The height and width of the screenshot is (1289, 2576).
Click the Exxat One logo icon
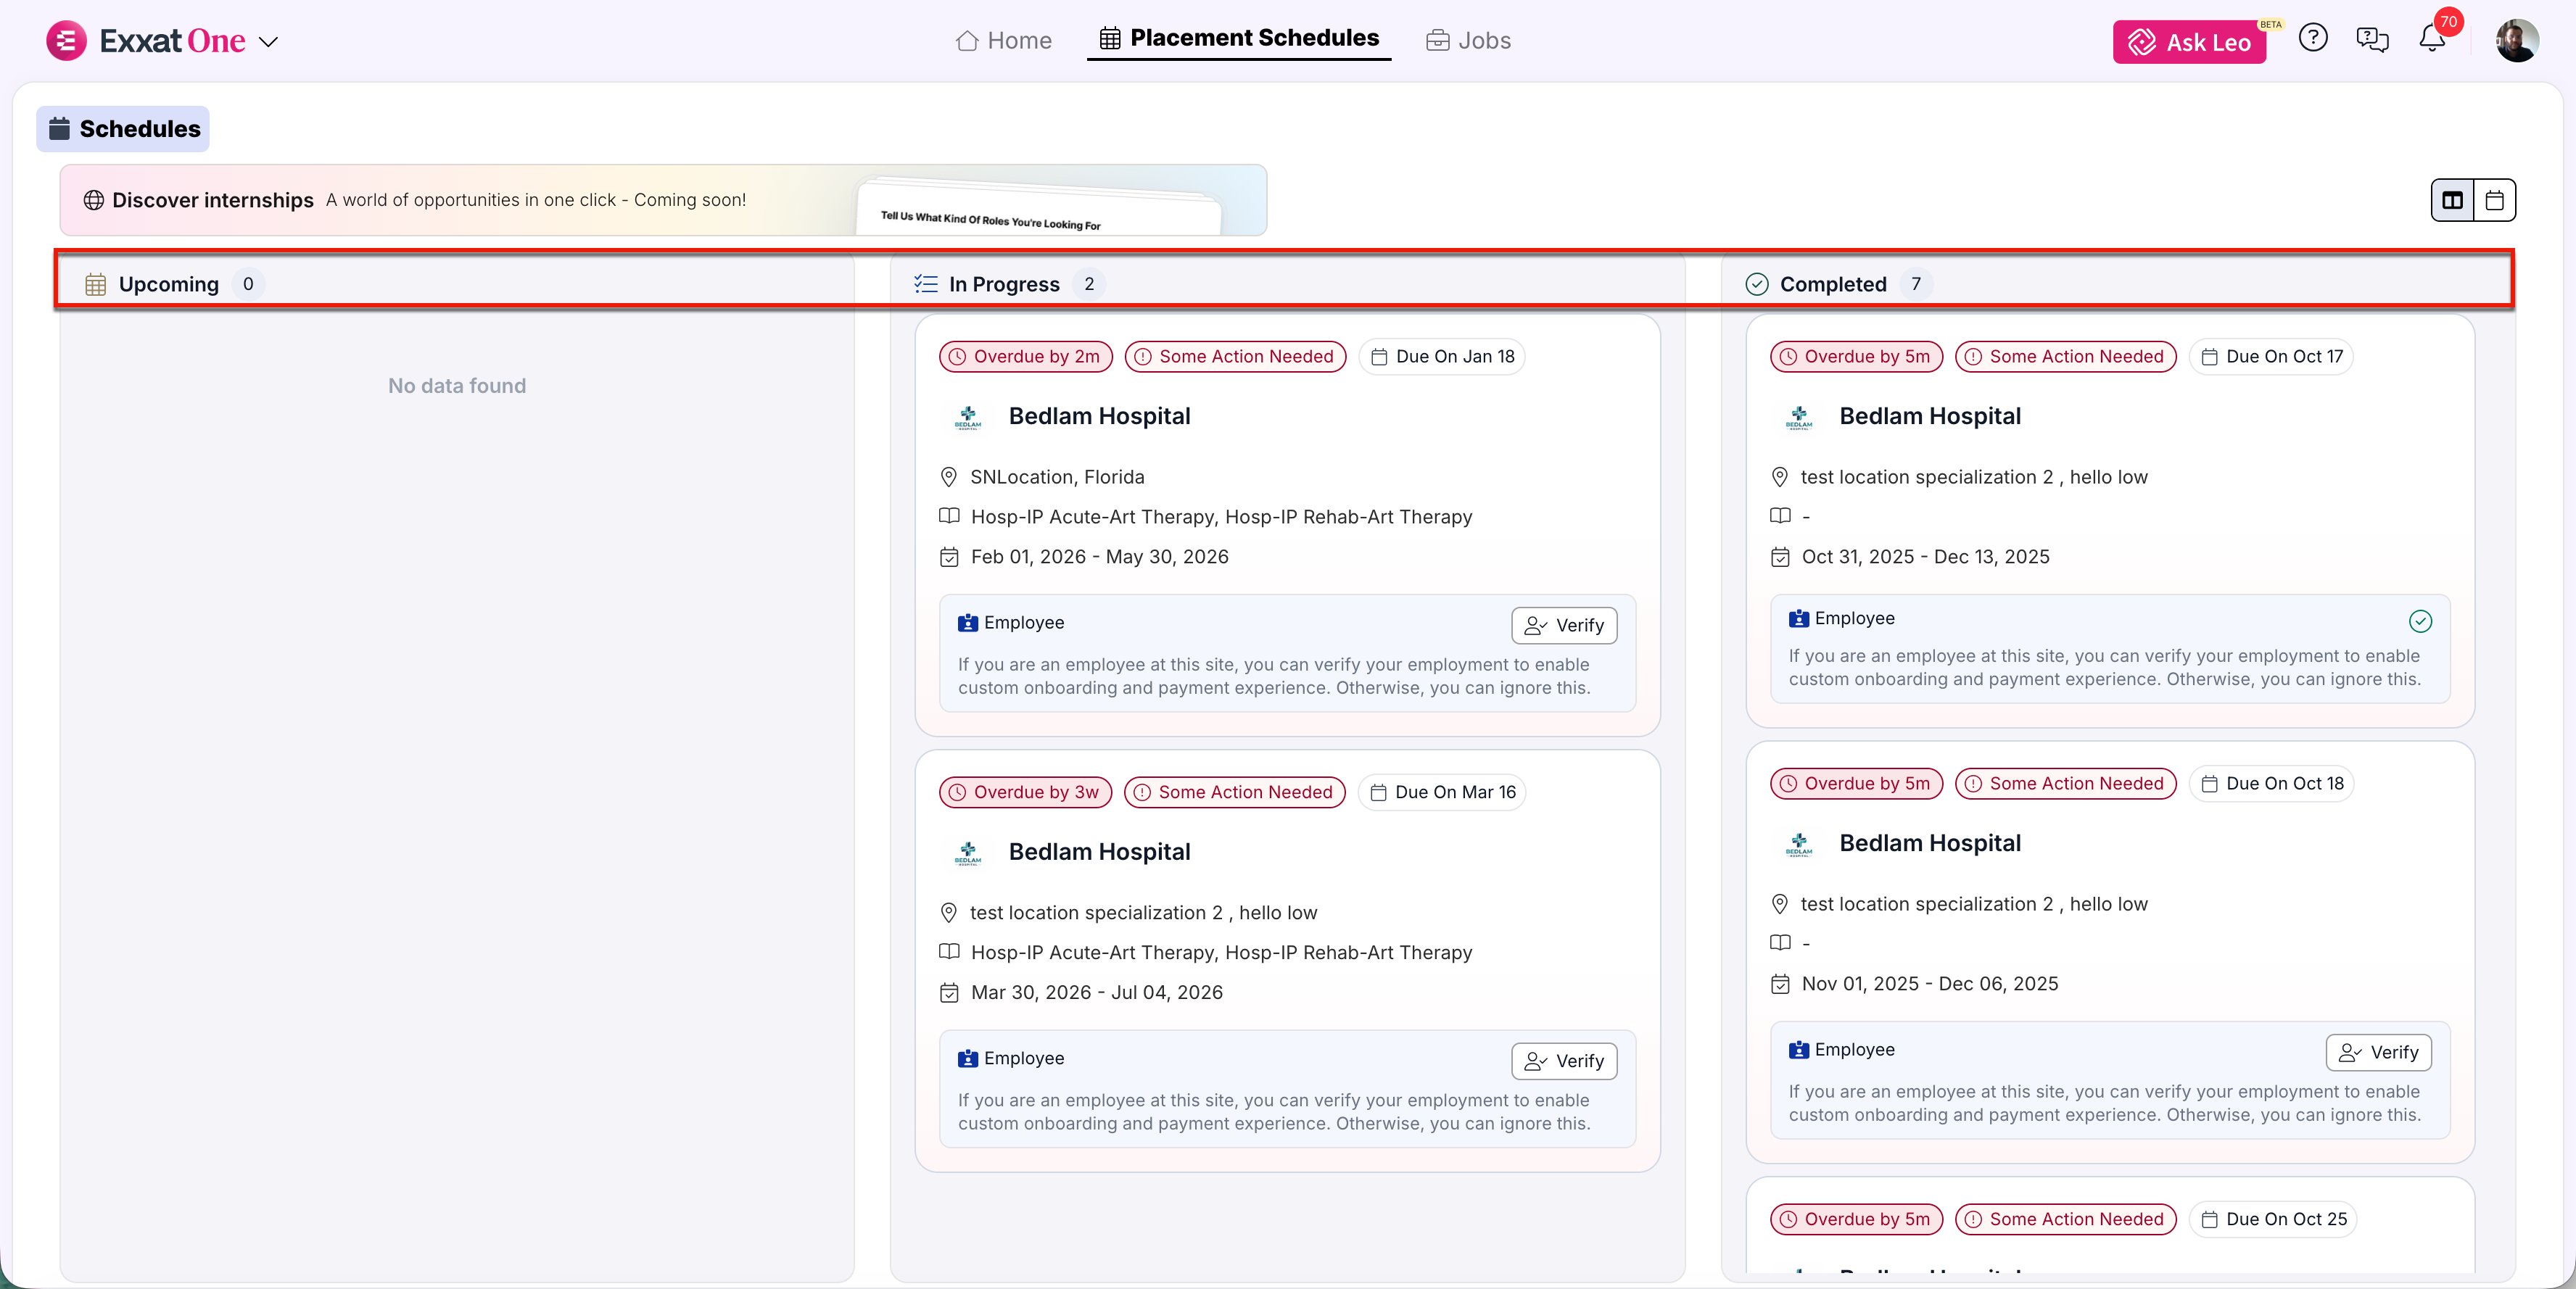click(66, 41)
